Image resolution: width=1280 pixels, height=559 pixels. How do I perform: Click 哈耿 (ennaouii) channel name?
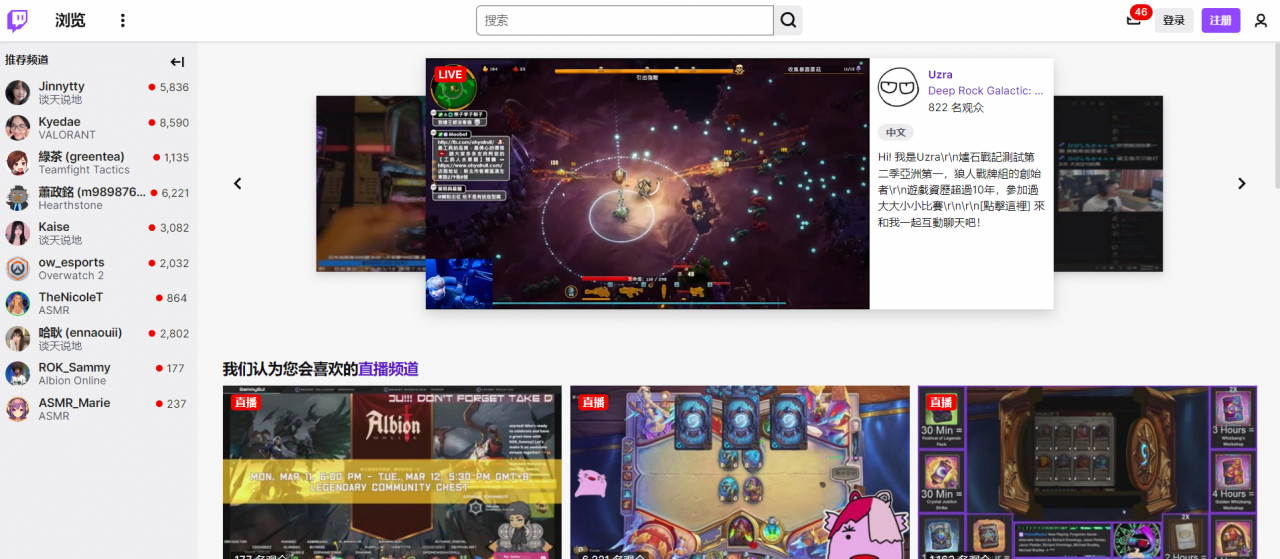(80, 333)
